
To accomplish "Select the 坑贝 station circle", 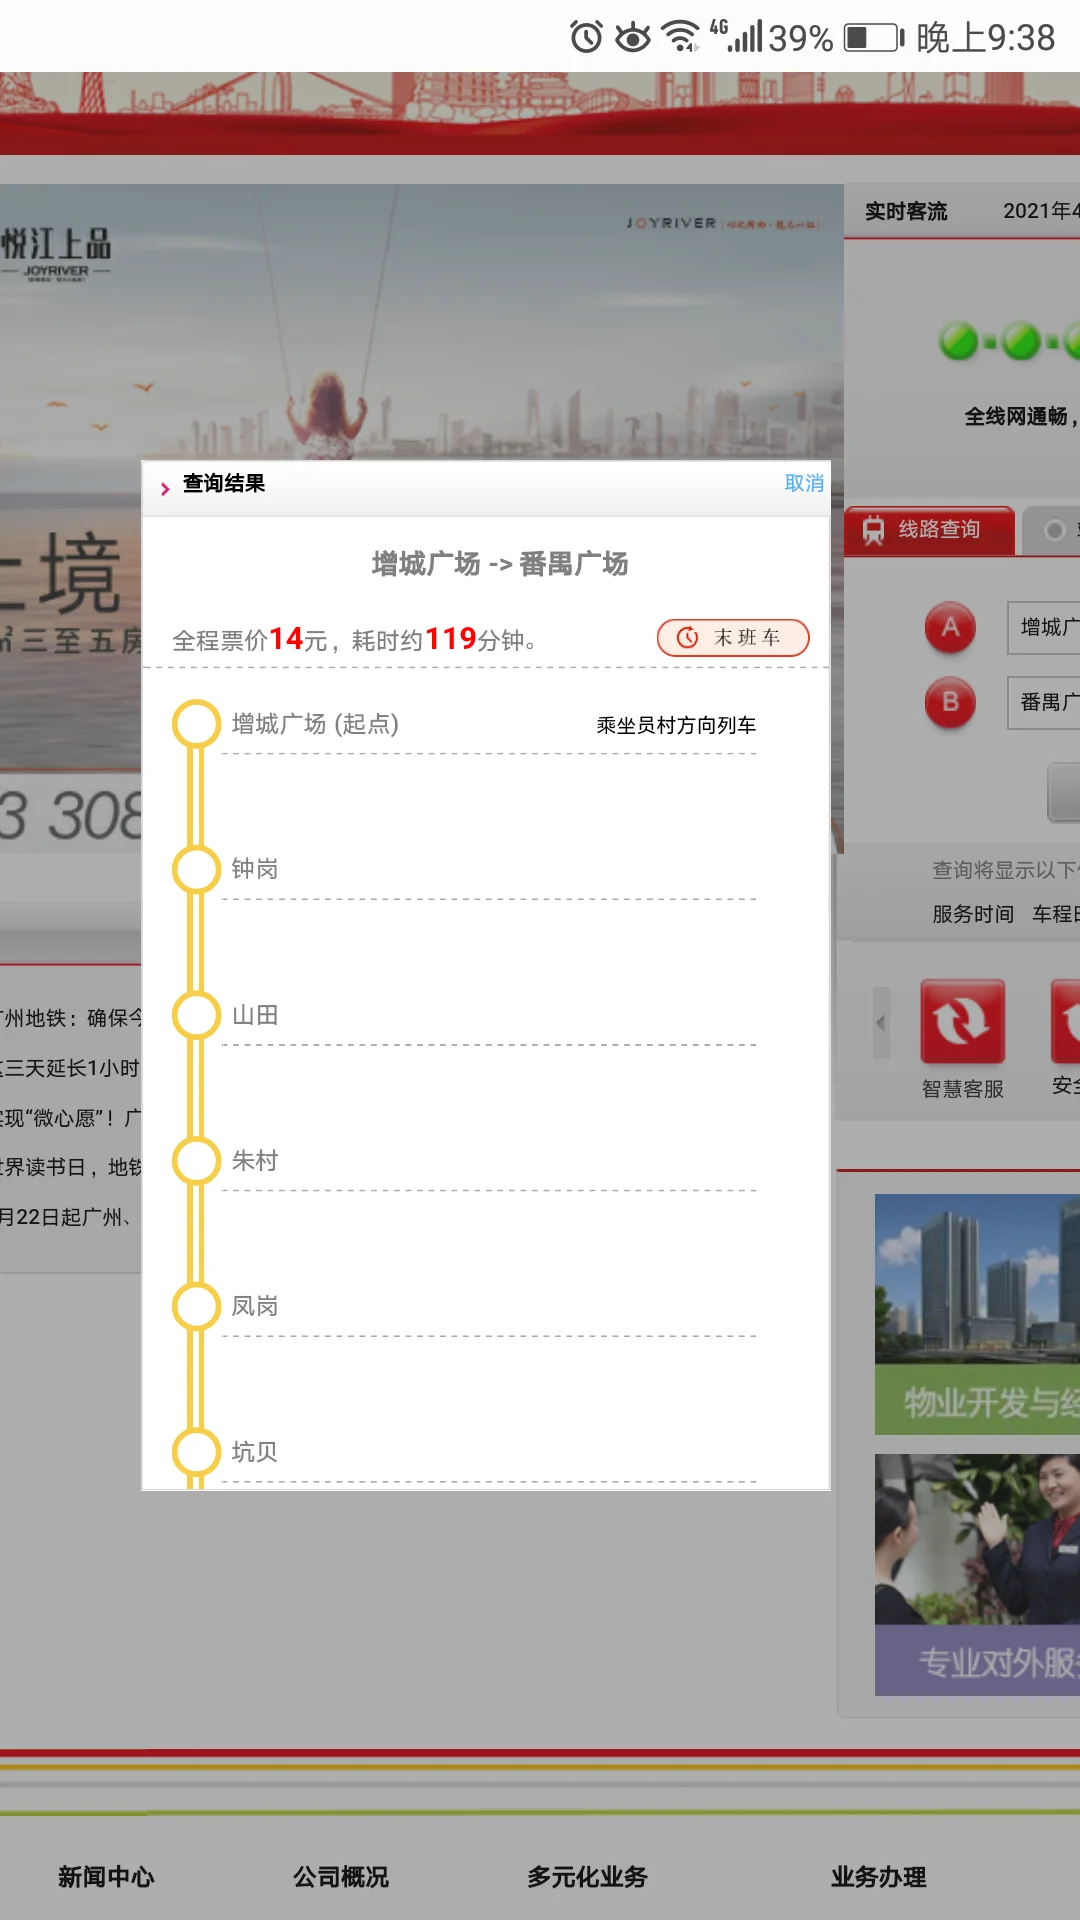I will pyautogui.click(x=196, y=1452).
